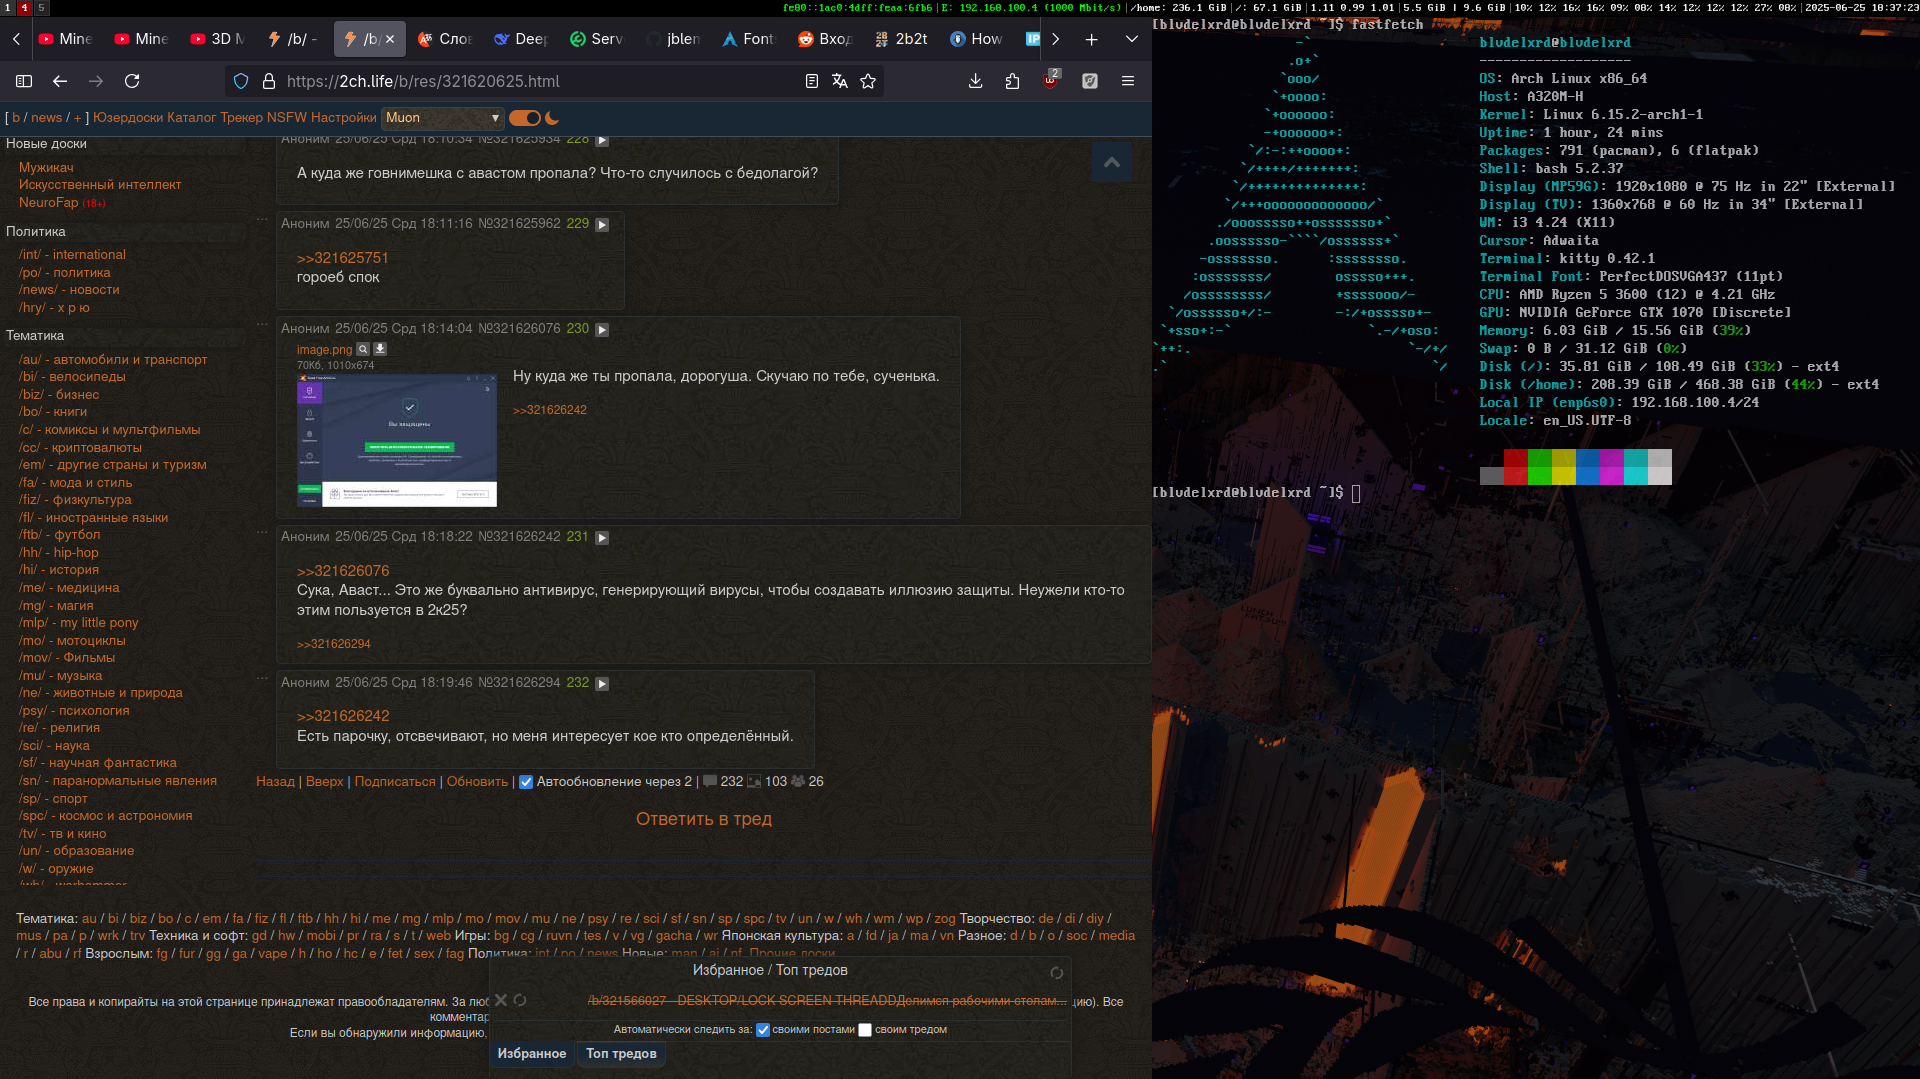Follow reply link >>321625751
The width and height of the screenshot is (1920, 1079).
coord(343,258)
